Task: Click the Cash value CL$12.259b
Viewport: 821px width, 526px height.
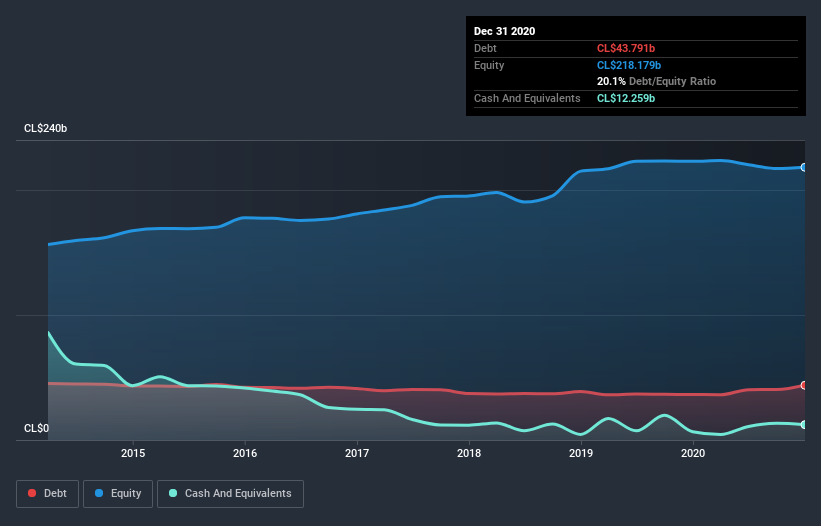Action: (626, 98)
